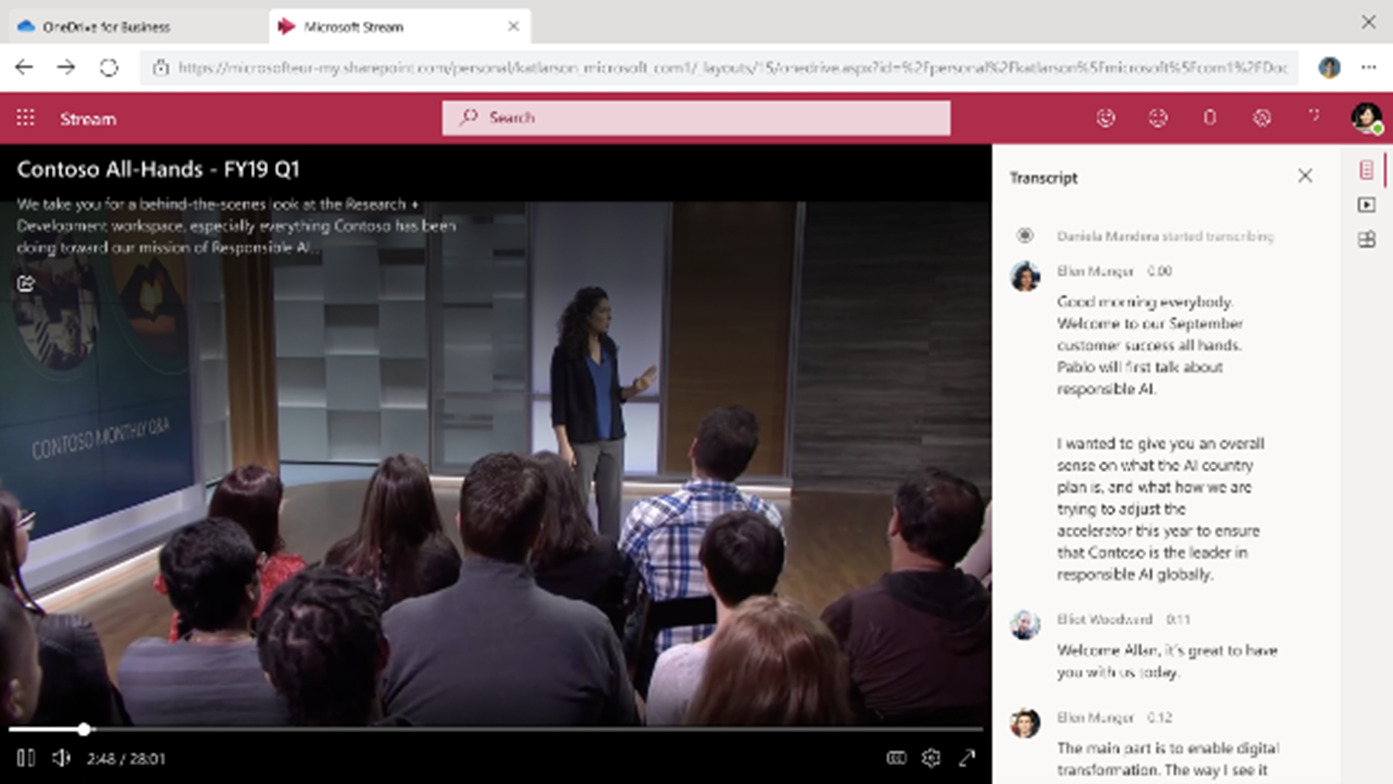
Task: Reload the page
Action: point(108,67)
